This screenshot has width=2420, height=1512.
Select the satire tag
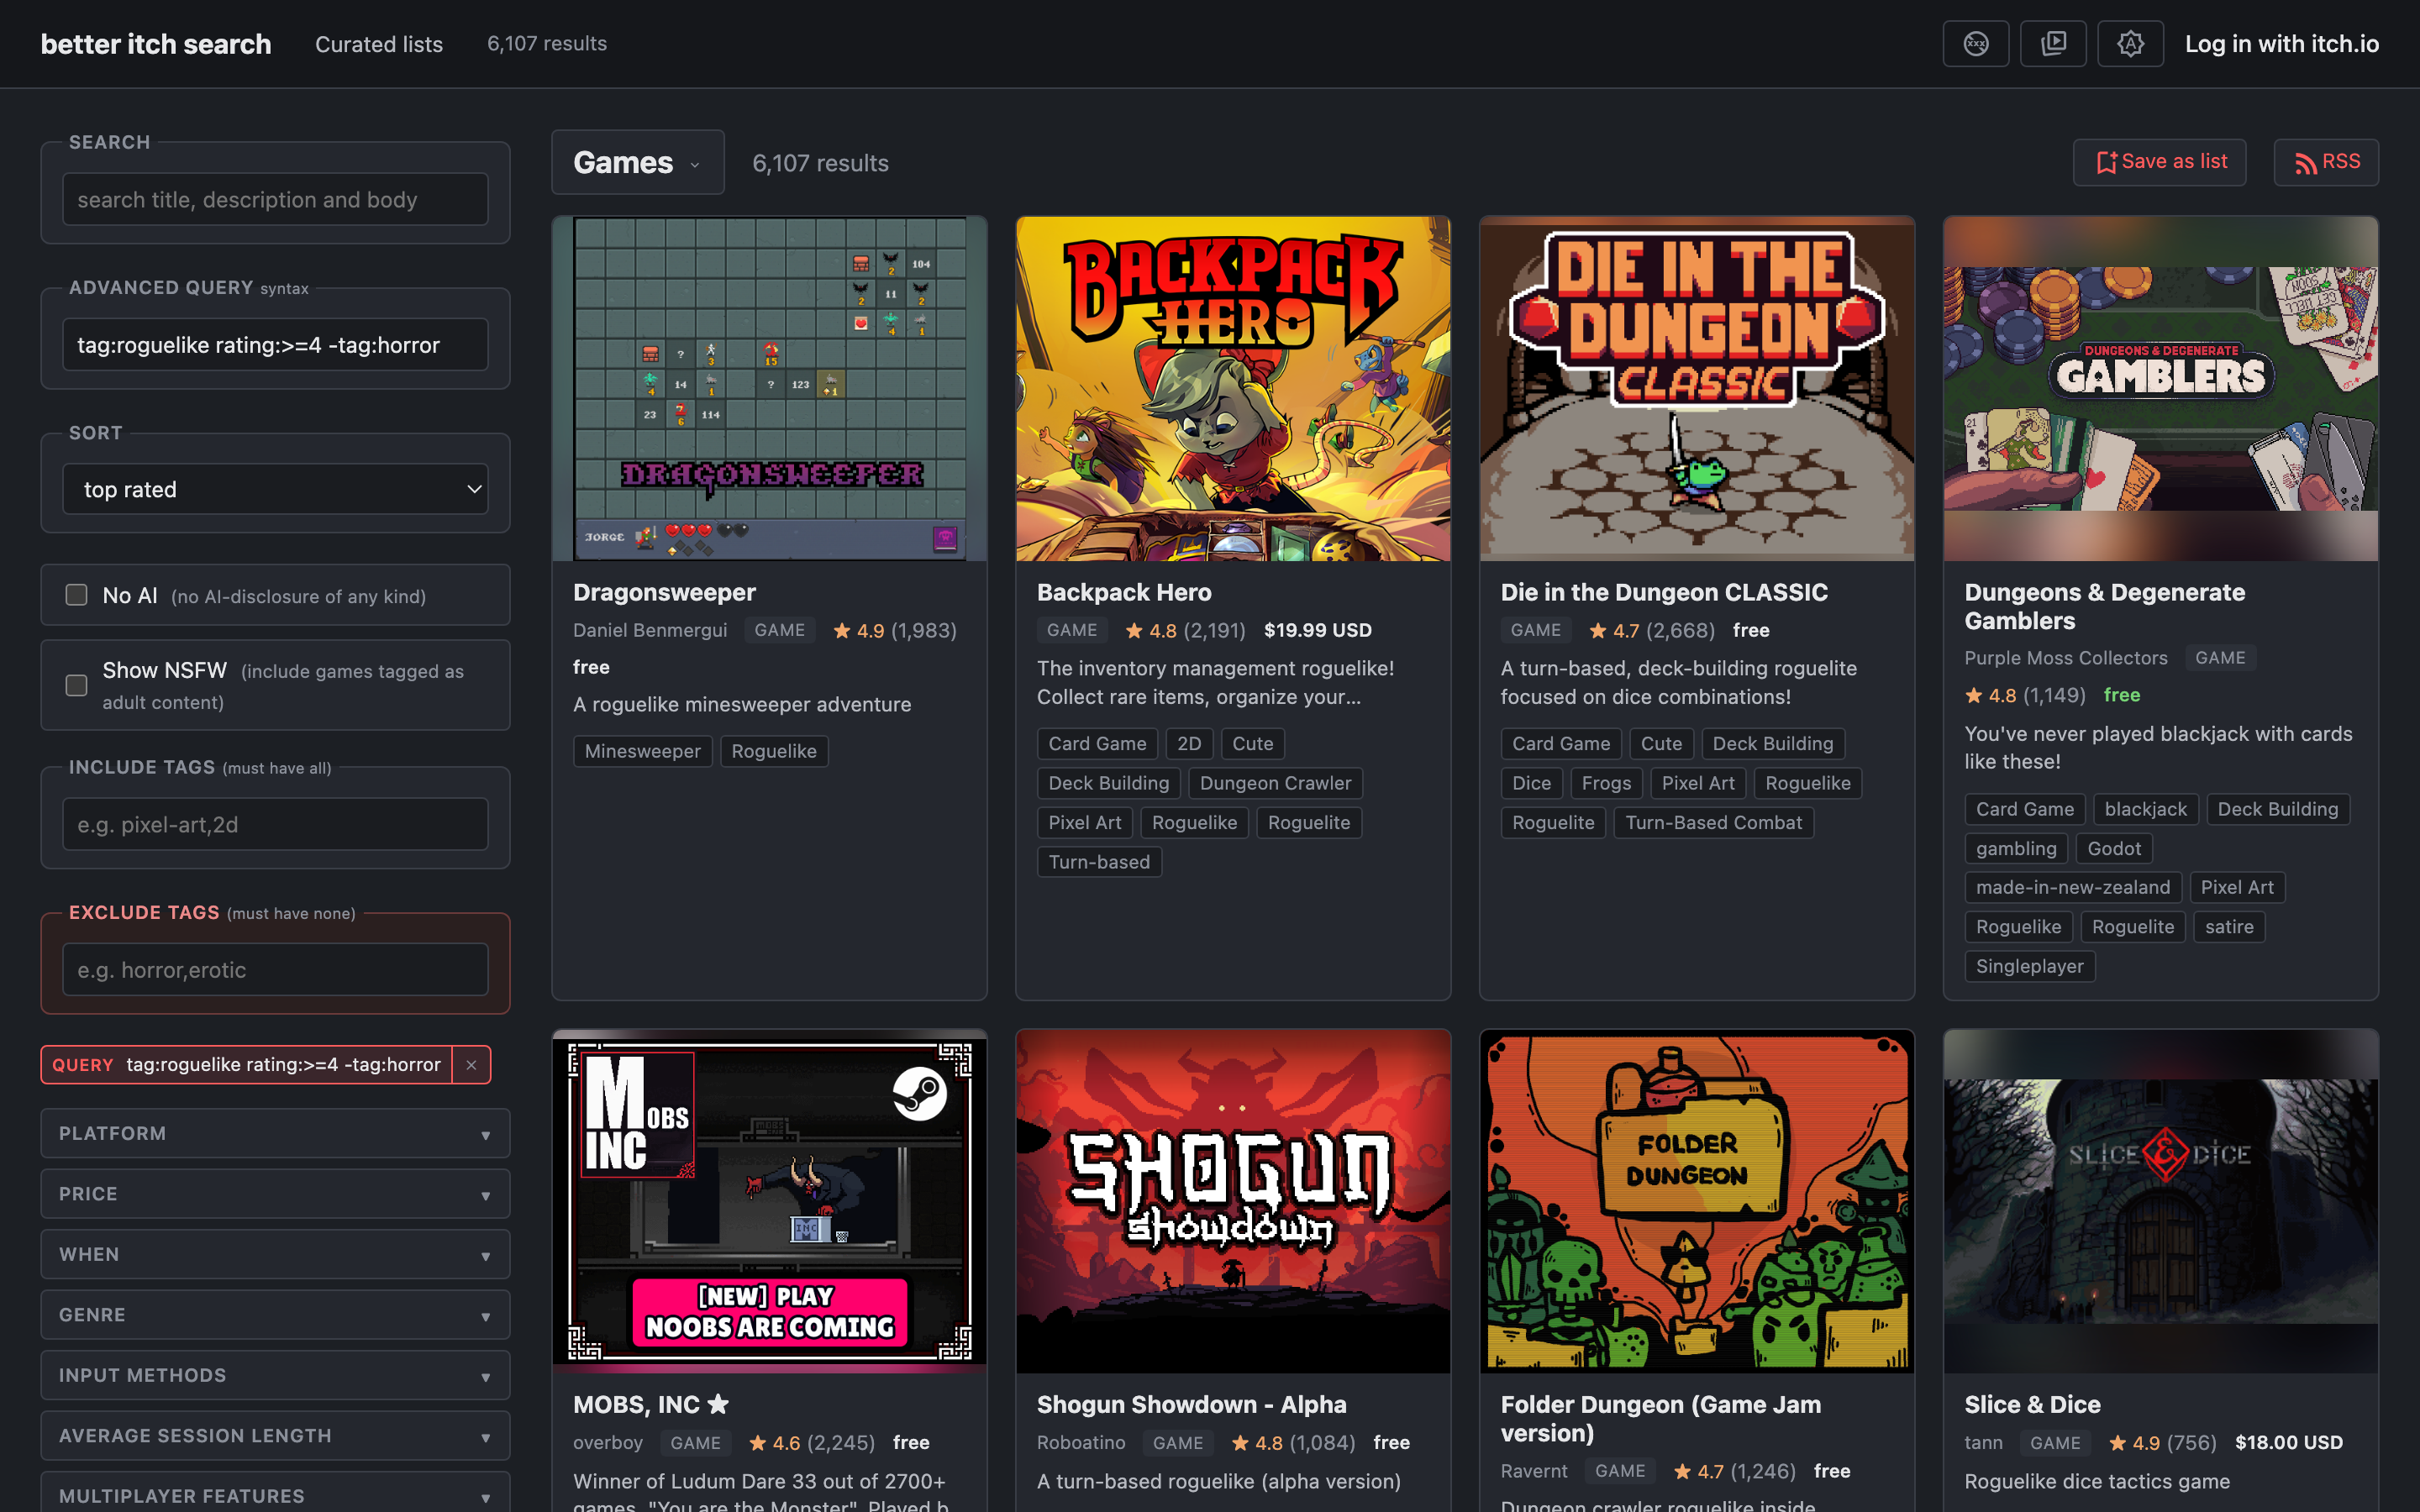click(x=2229, y=927)
